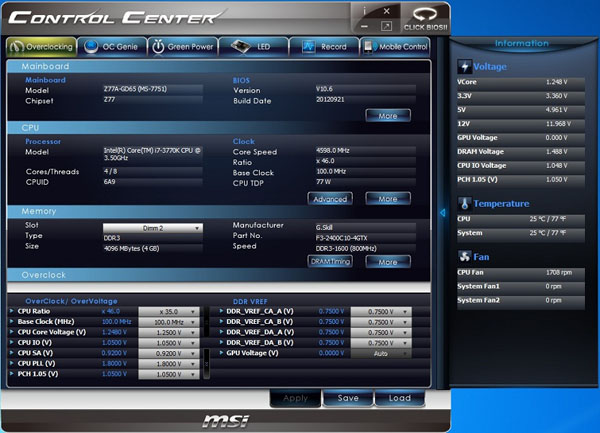Image resolution: width=600 pixels, height=433 pixels.
Task: Open GPU Voltage Auto dropdown
Action: click(381, 353)
